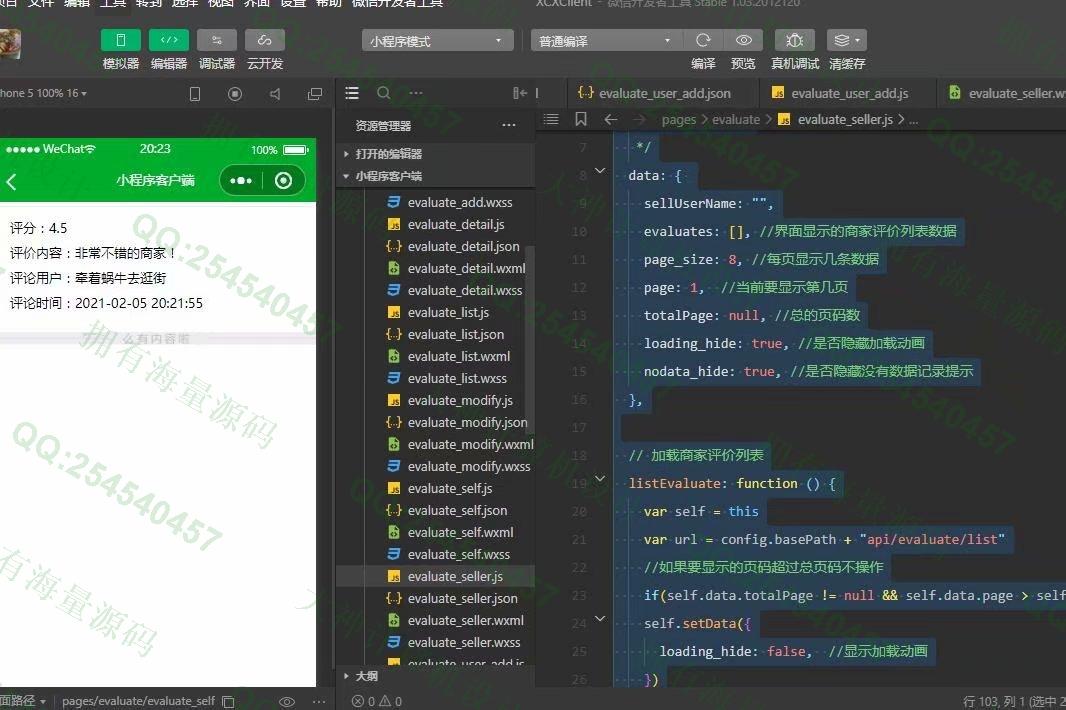Fold the setData block at line 24
Viewport: 1066px width, 710px height.
(x=600, y=619)
